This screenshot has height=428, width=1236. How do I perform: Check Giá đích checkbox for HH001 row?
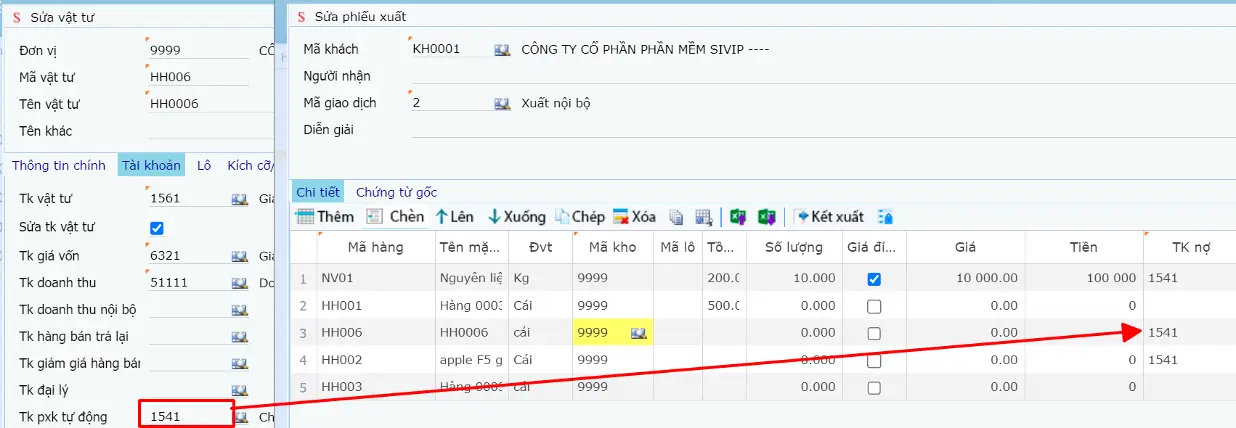874,306
